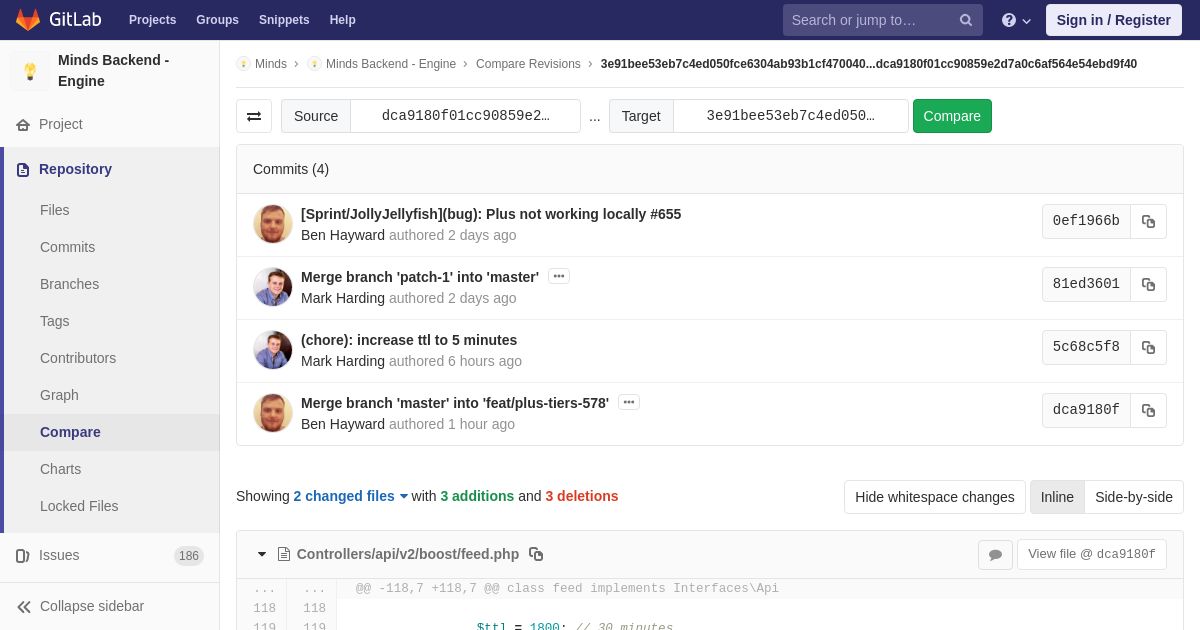Open the Help dropdown menu
This screenshot has height=630, width=1200.
coord(1016,20)
